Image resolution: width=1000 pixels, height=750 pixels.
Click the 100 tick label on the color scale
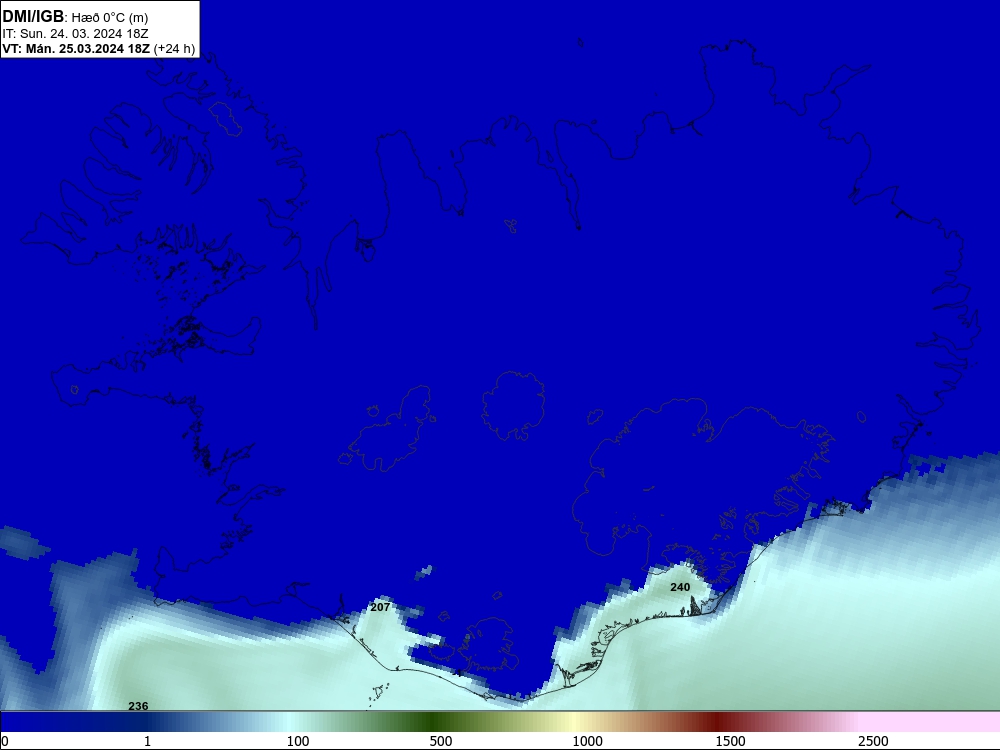pos(298,741)
